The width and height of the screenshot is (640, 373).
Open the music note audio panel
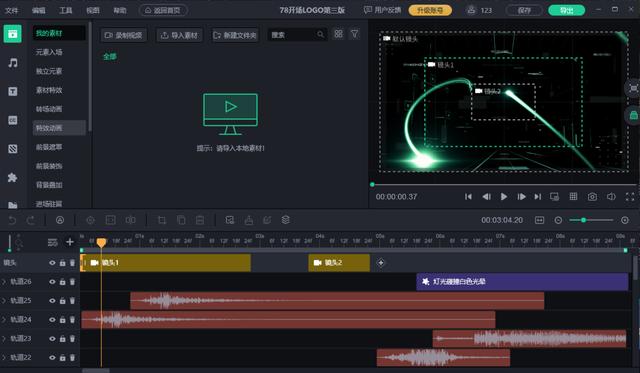pyautogui.click(x=13, y=63)
